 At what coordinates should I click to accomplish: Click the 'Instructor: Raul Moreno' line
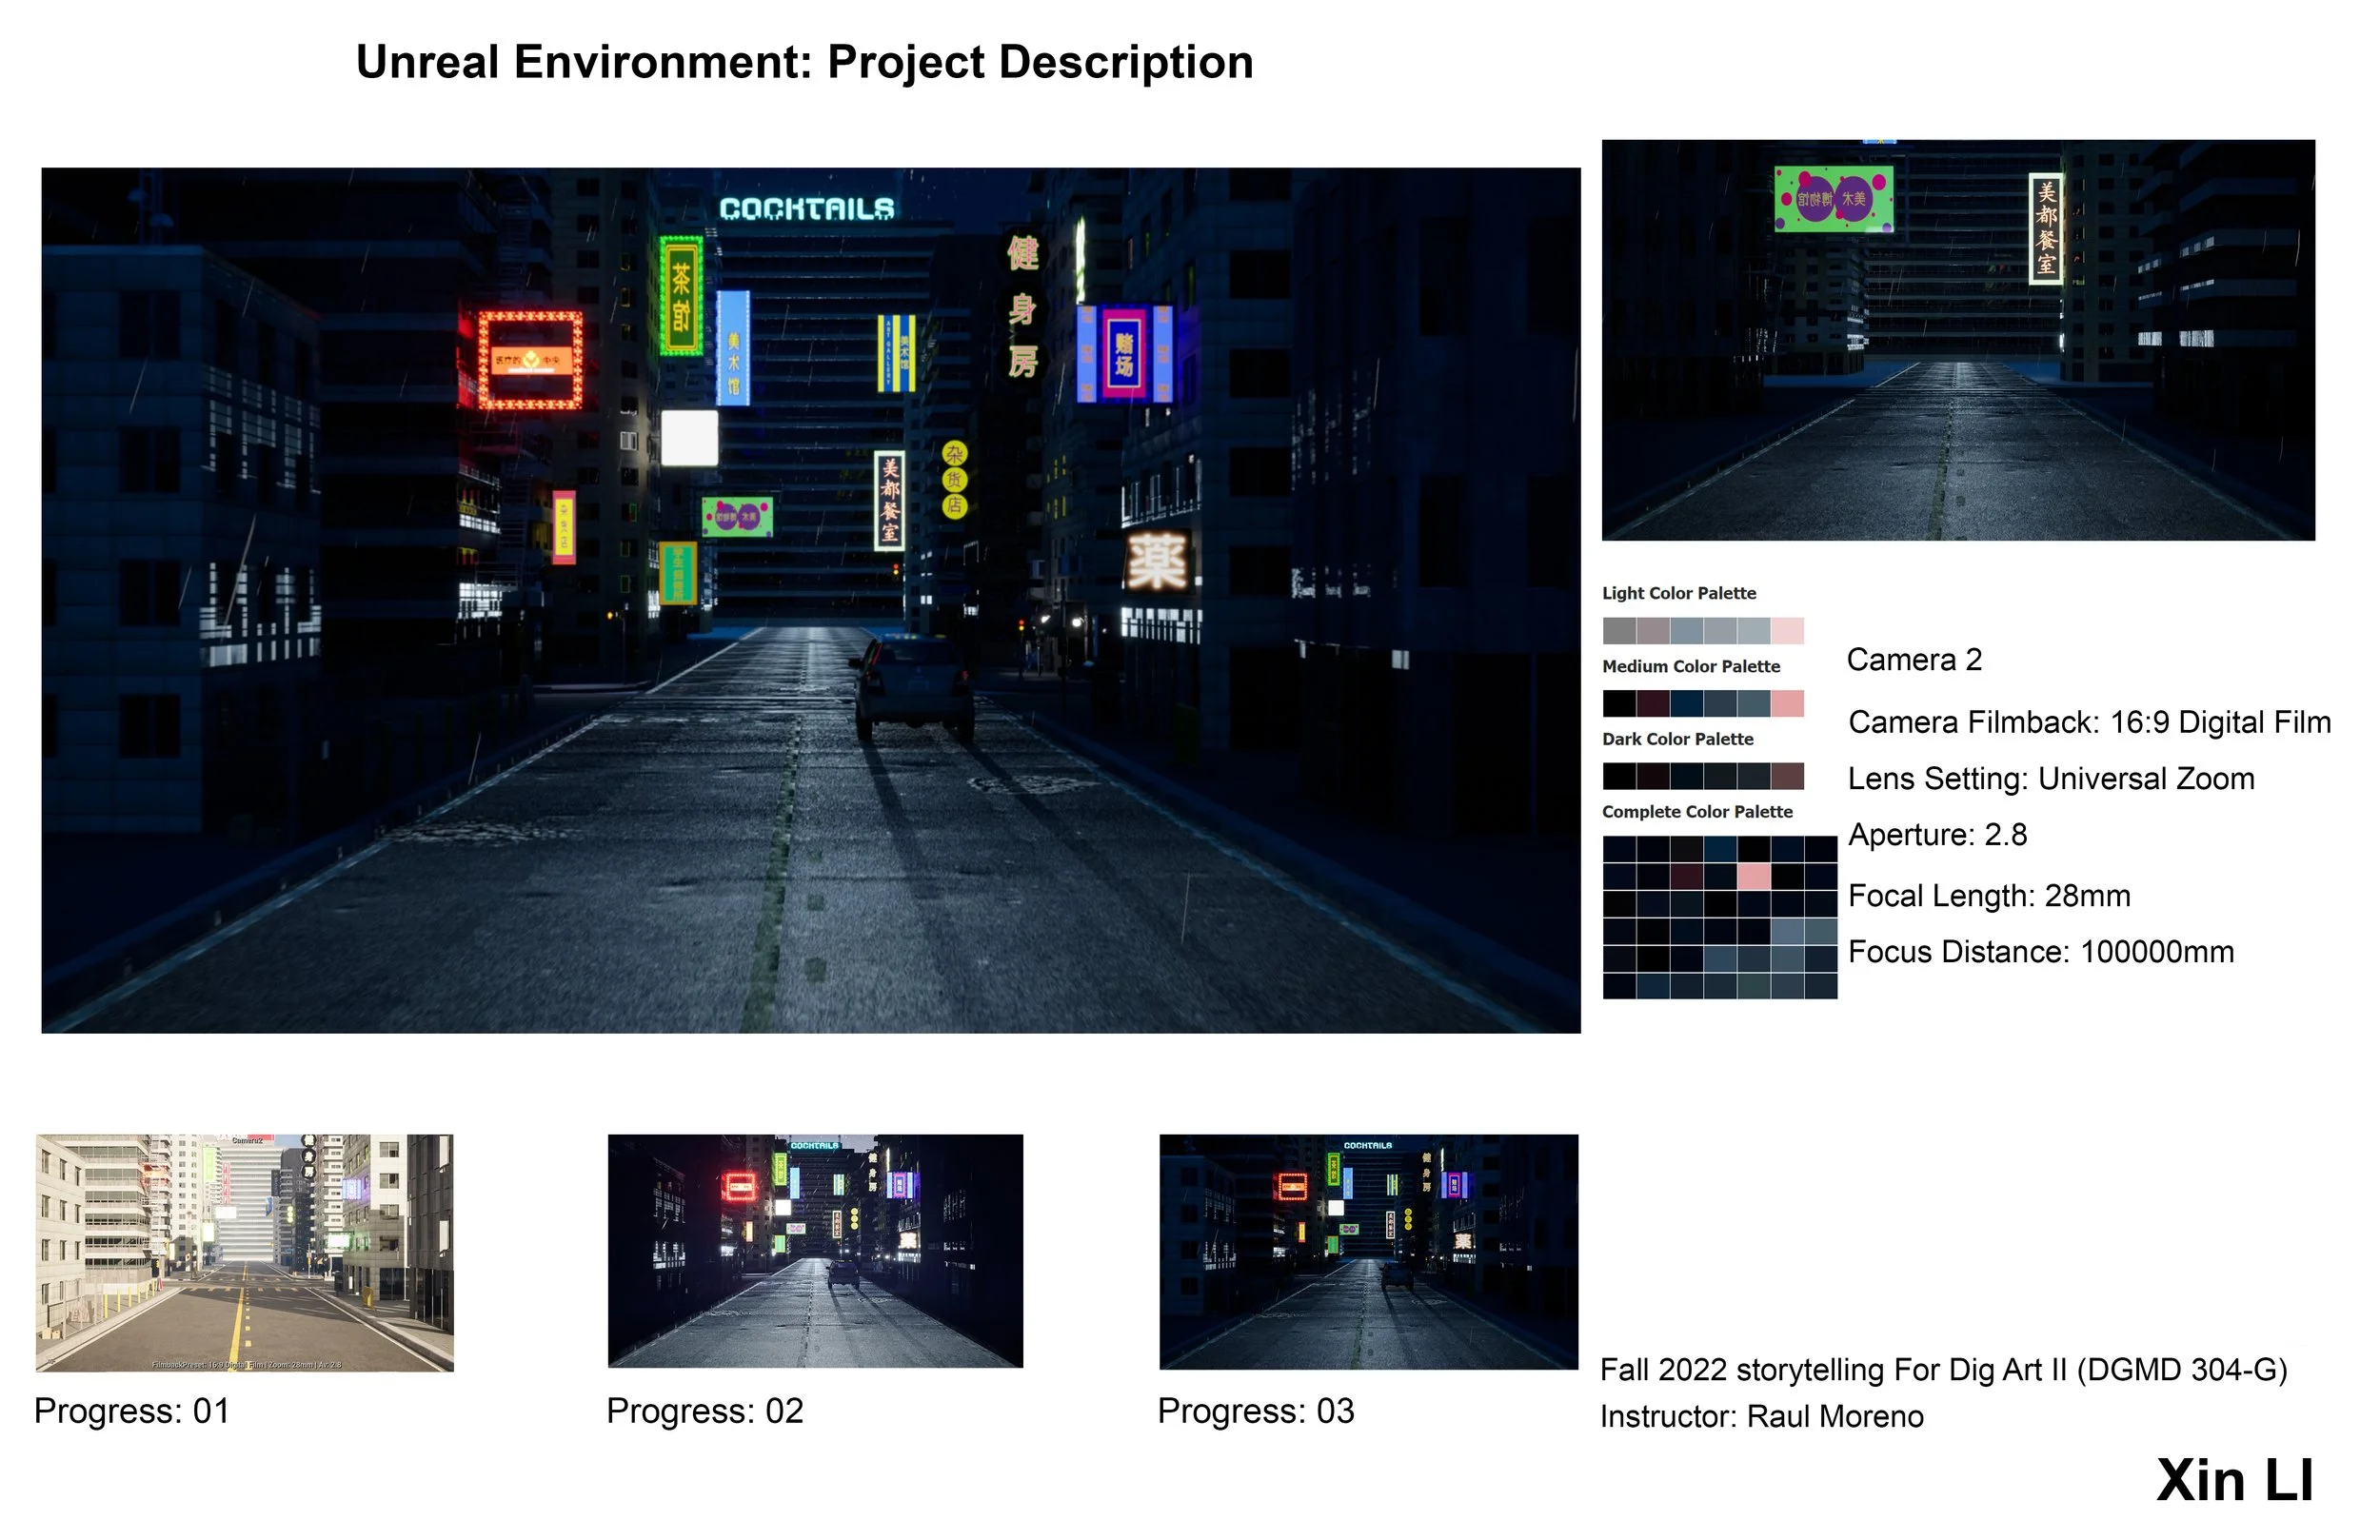(1761, 1416)
